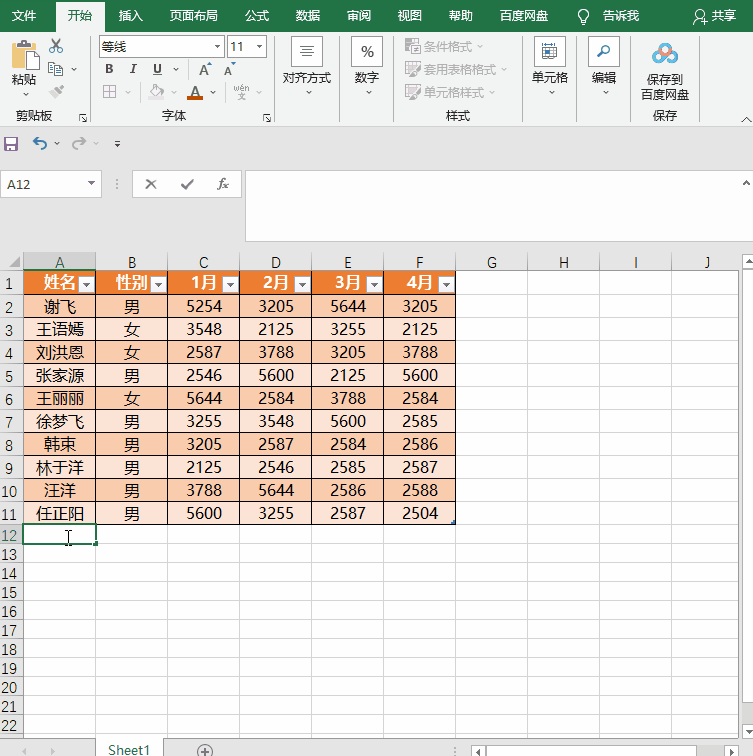Toggle Underline formatting

click(157, 69)
